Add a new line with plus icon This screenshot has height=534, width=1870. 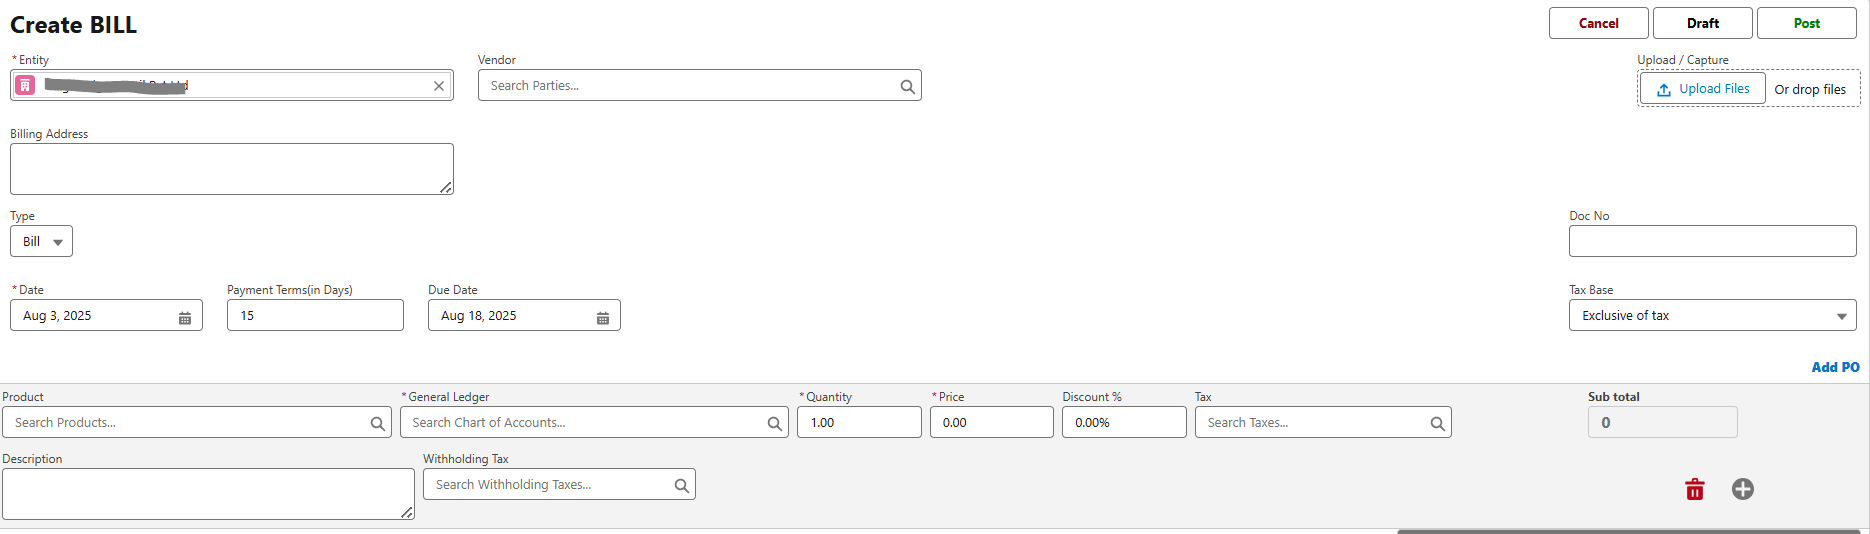tap(1743, 489)
